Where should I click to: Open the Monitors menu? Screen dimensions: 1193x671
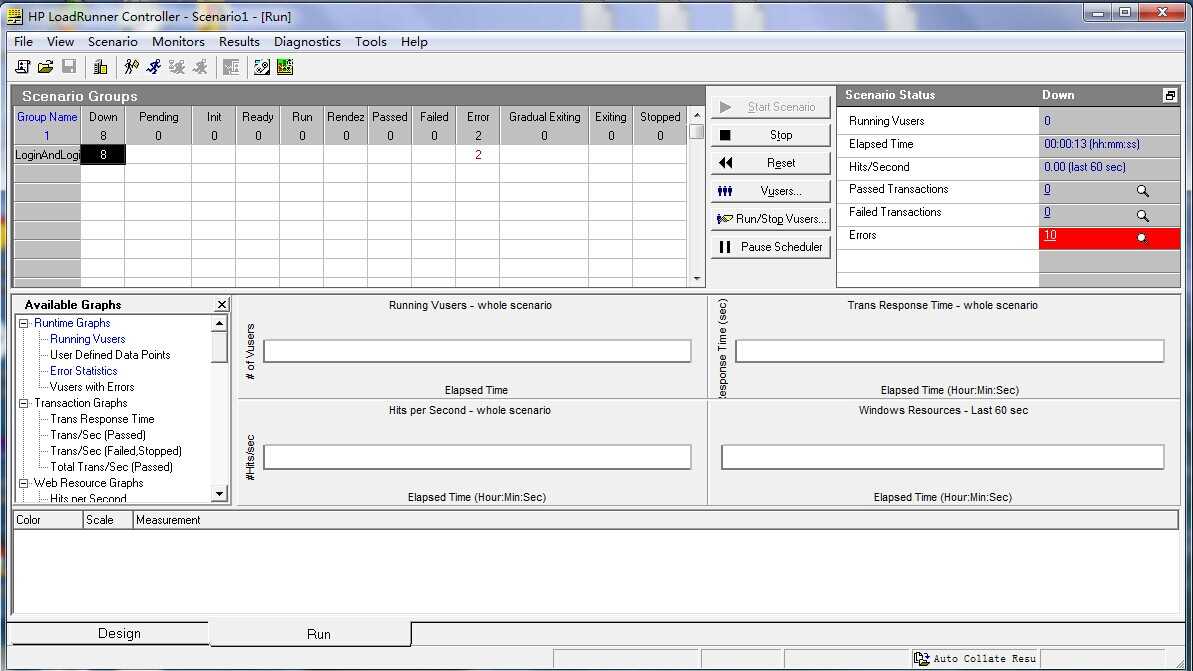click(x=178, y=42)
